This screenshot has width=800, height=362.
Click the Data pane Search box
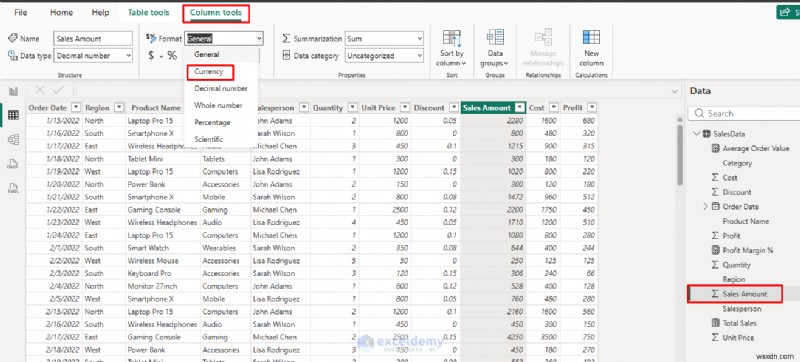(x=744, y=114)
